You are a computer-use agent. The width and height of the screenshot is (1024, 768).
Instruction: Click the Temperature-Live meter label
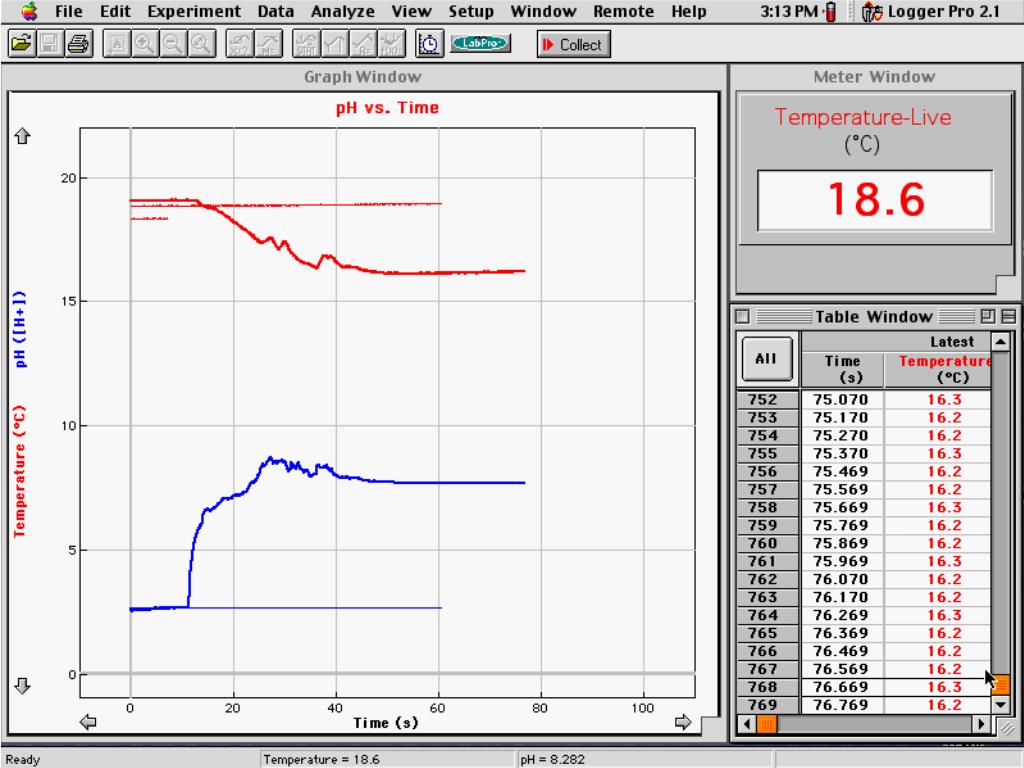(x=863, y=118)
